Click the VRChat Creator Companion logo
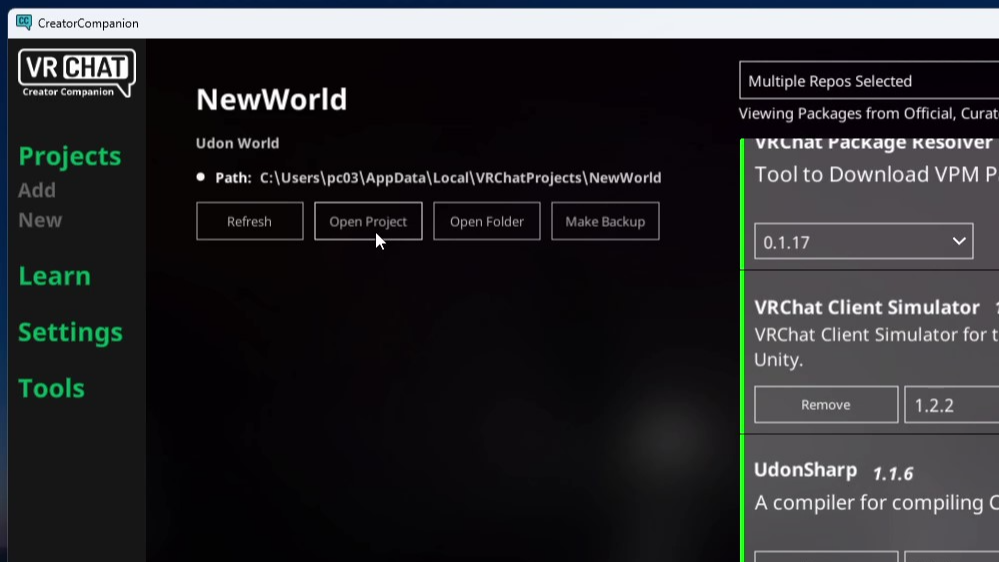This screenshot has height=562, width=999. tap(76, 73)
